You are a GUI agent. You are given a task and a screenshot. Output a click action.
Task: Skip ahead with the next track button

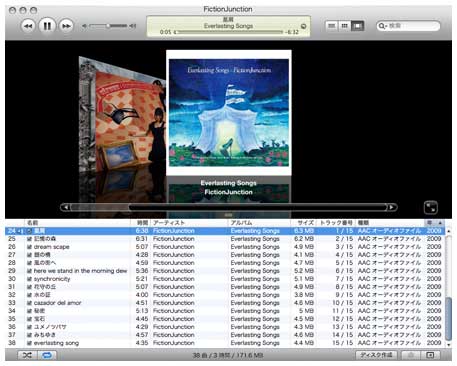(66, 26)
